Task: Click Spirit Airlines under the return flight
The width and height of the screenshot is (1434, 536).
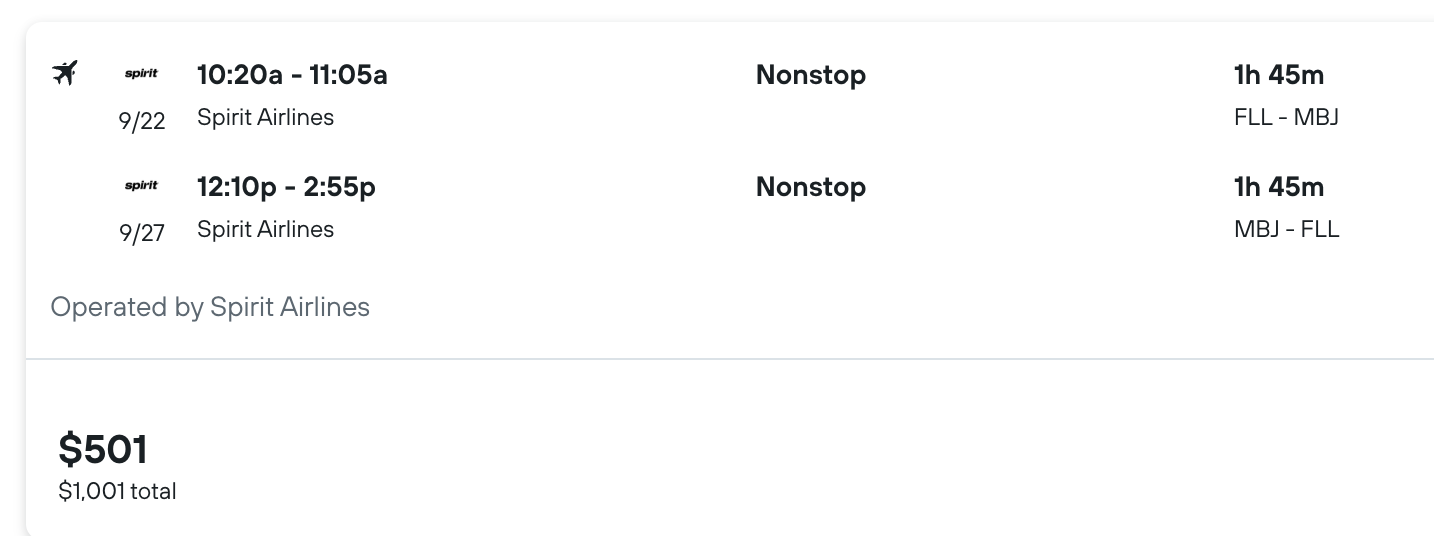Action: (265, 229)
